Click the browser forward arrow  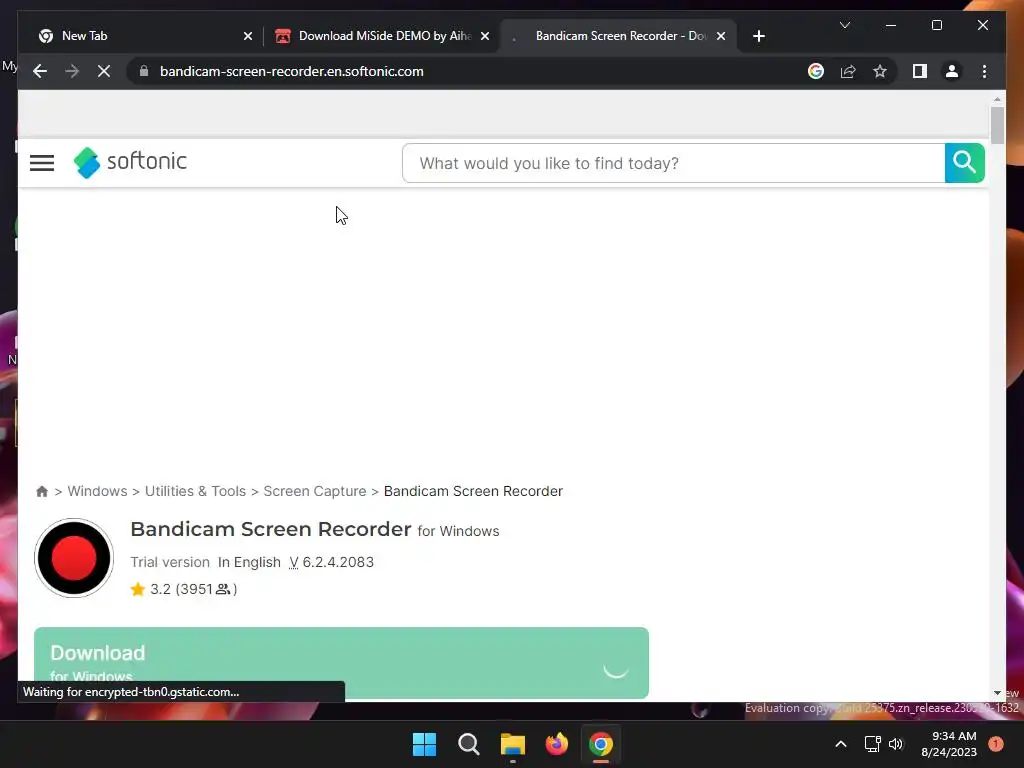(x=72, y=71)
